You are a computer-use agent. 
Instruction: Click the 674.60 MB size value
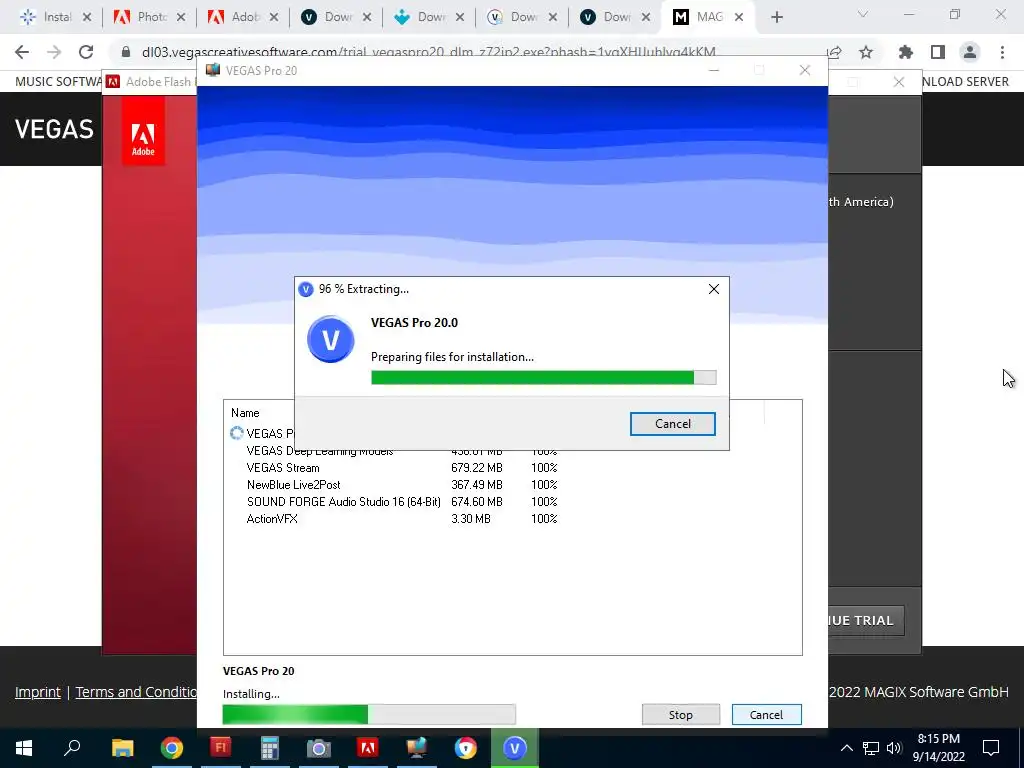477,502
